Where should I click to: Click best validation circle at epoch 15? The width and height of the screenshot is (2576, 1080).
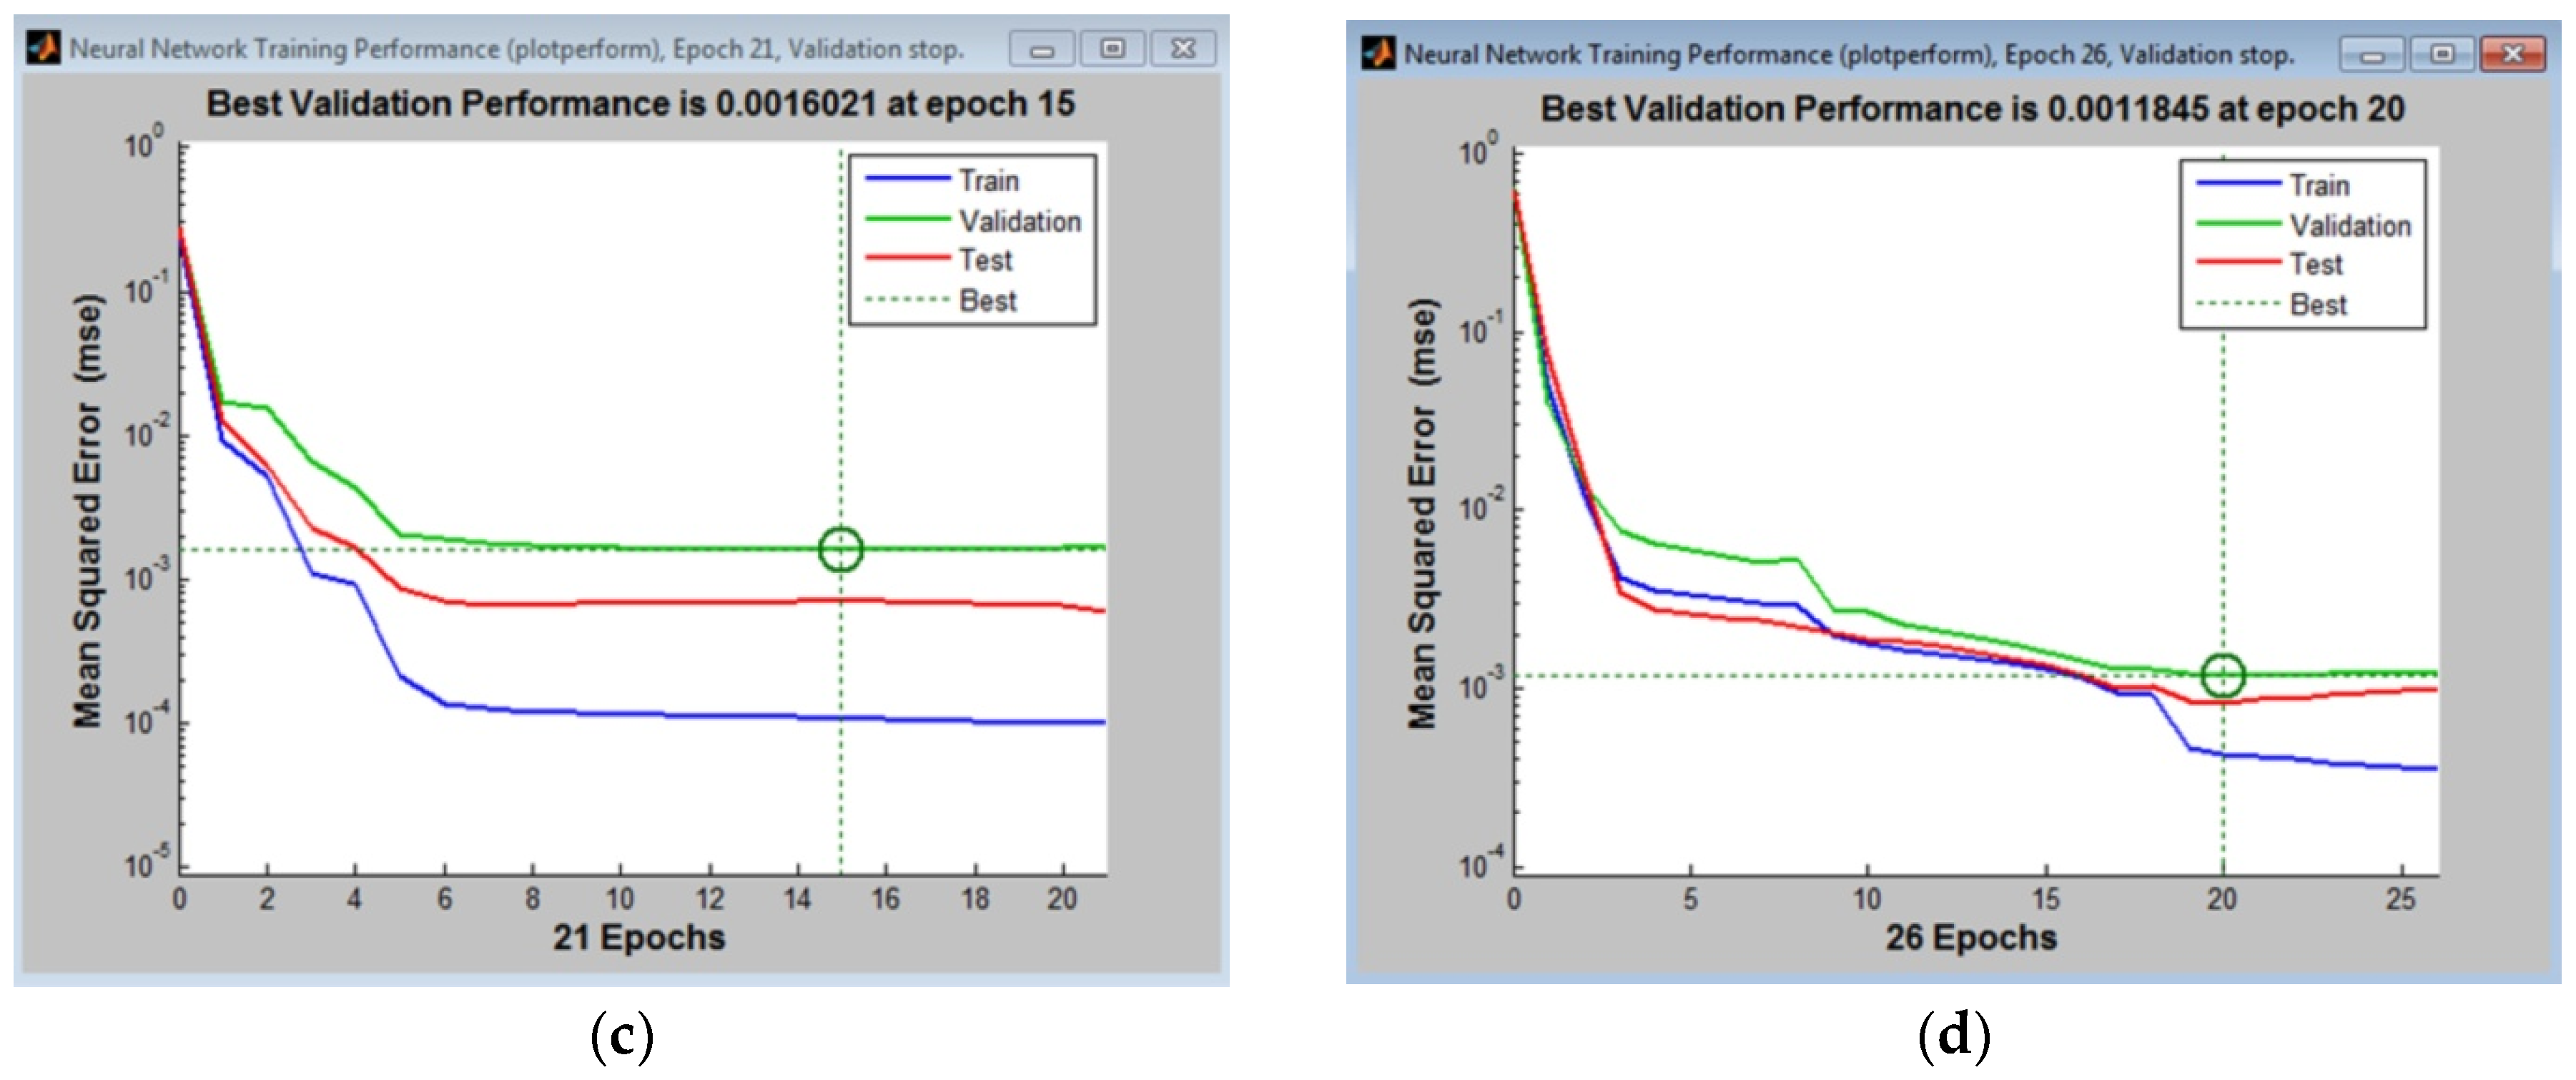coord(840,549)
